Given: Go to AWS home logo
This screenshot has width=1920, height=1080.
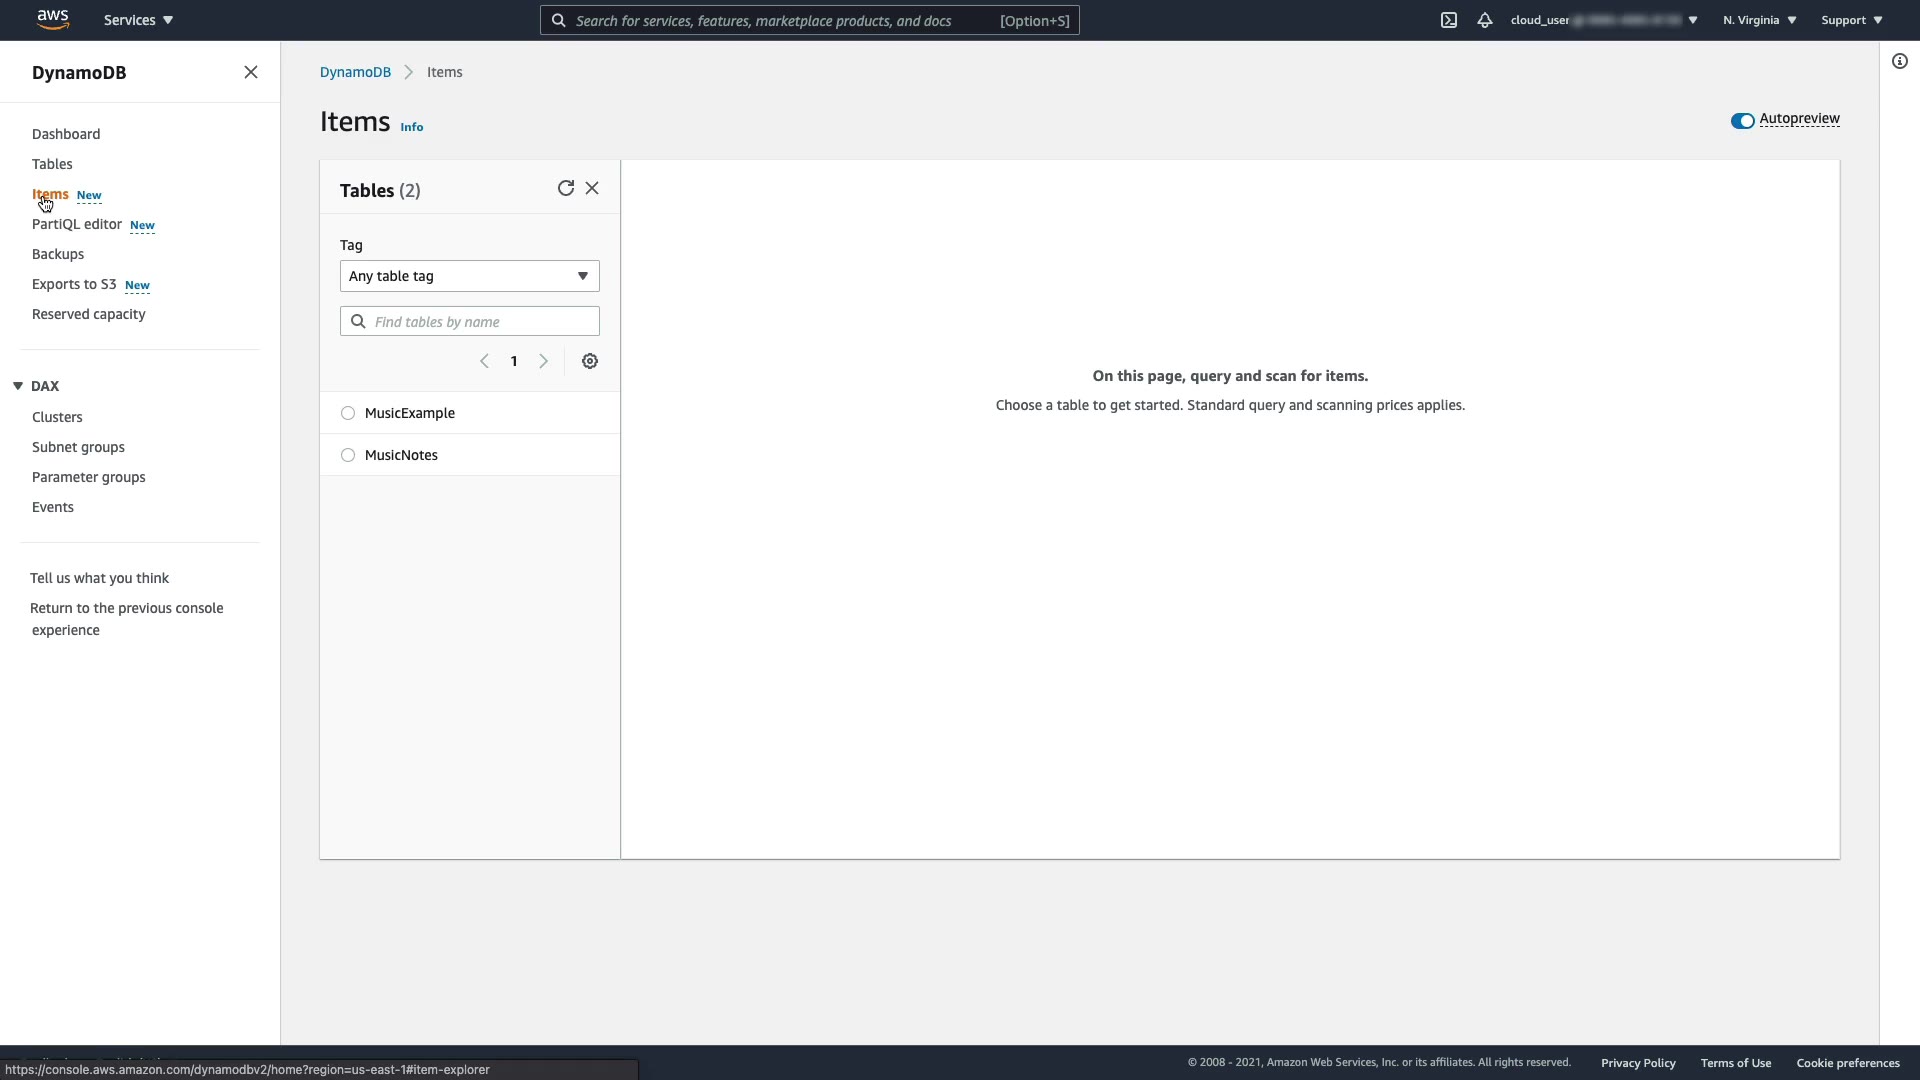Looking at the screenshot, I should (x=52, y=19).
